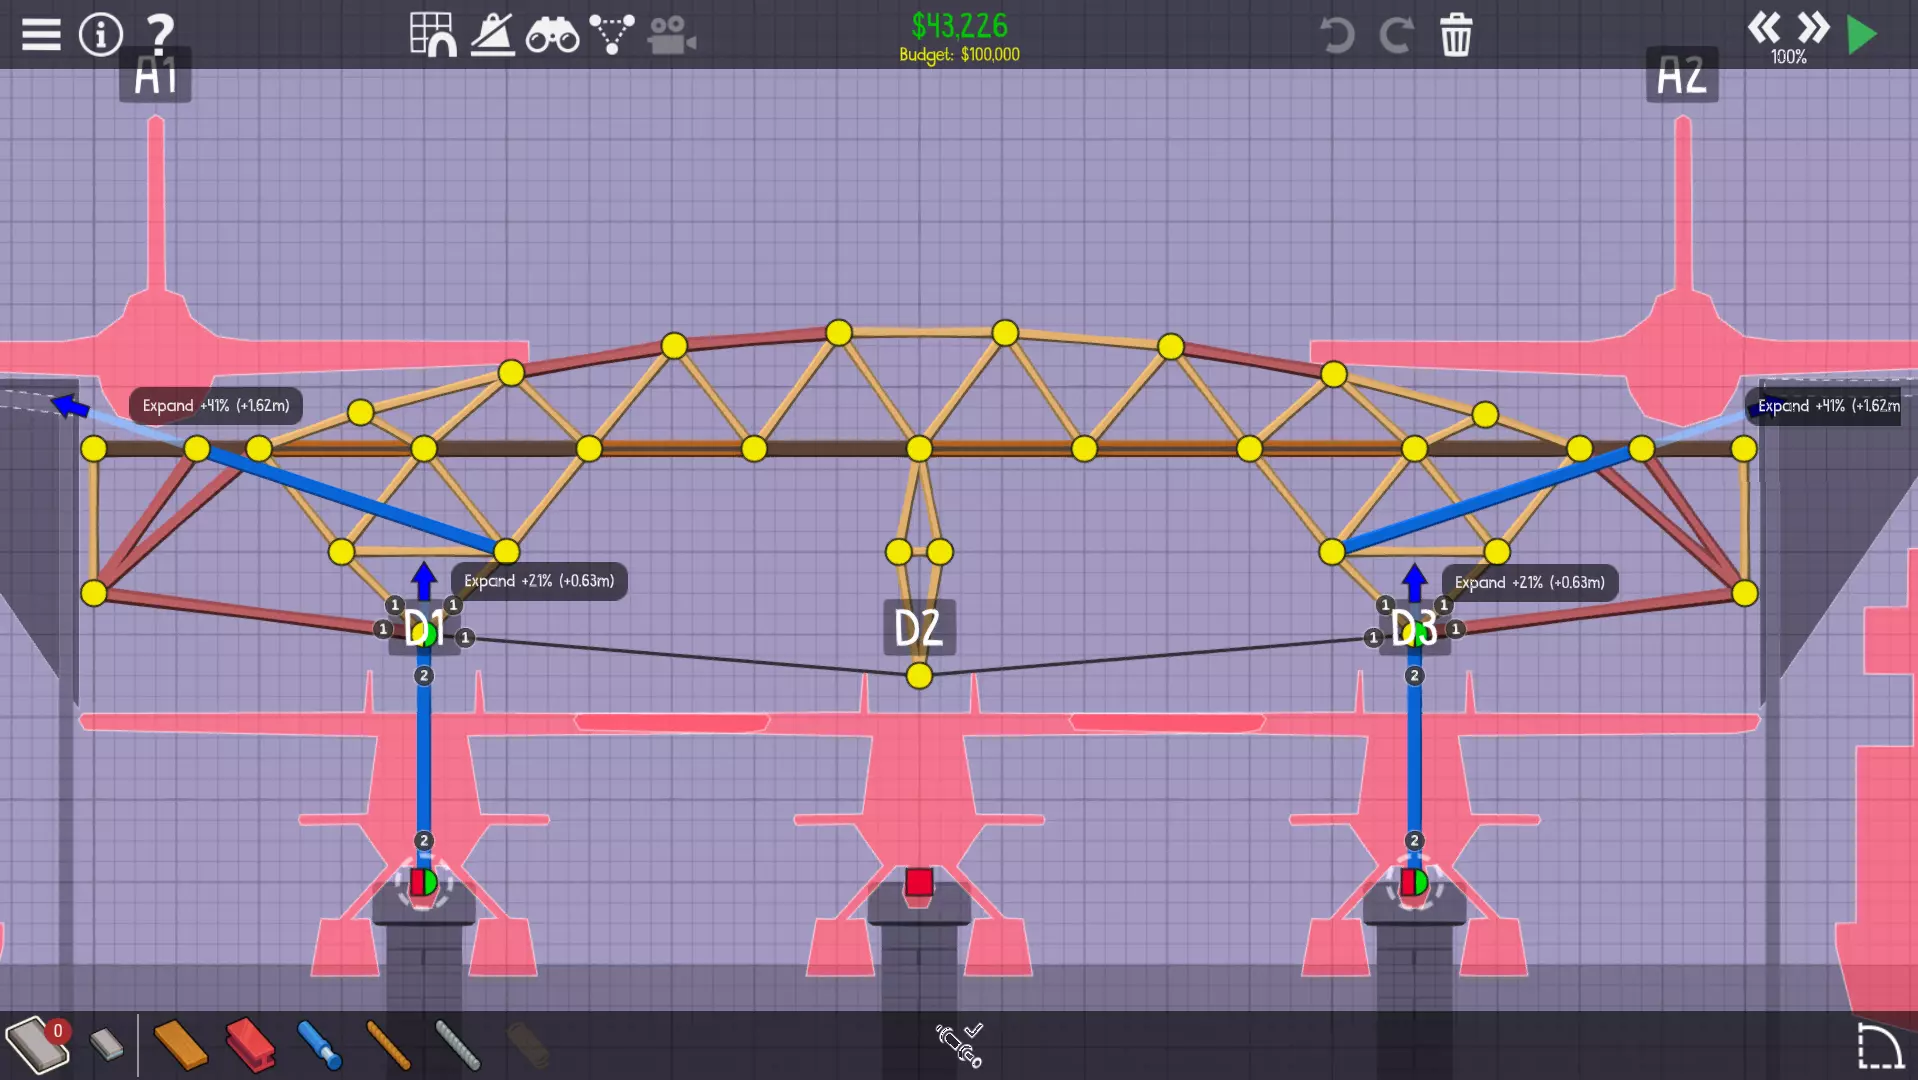
Task: Open help with the question mark icon
Action: pos(160,34)
